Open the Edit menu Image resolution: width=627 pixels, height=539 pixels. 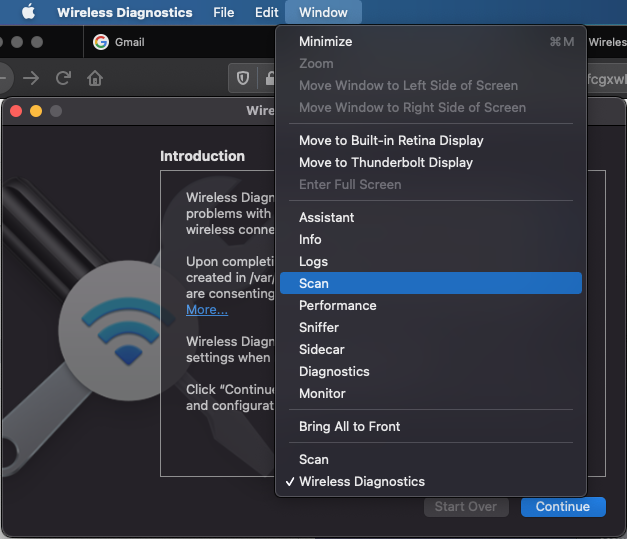[x=266, y=12]
